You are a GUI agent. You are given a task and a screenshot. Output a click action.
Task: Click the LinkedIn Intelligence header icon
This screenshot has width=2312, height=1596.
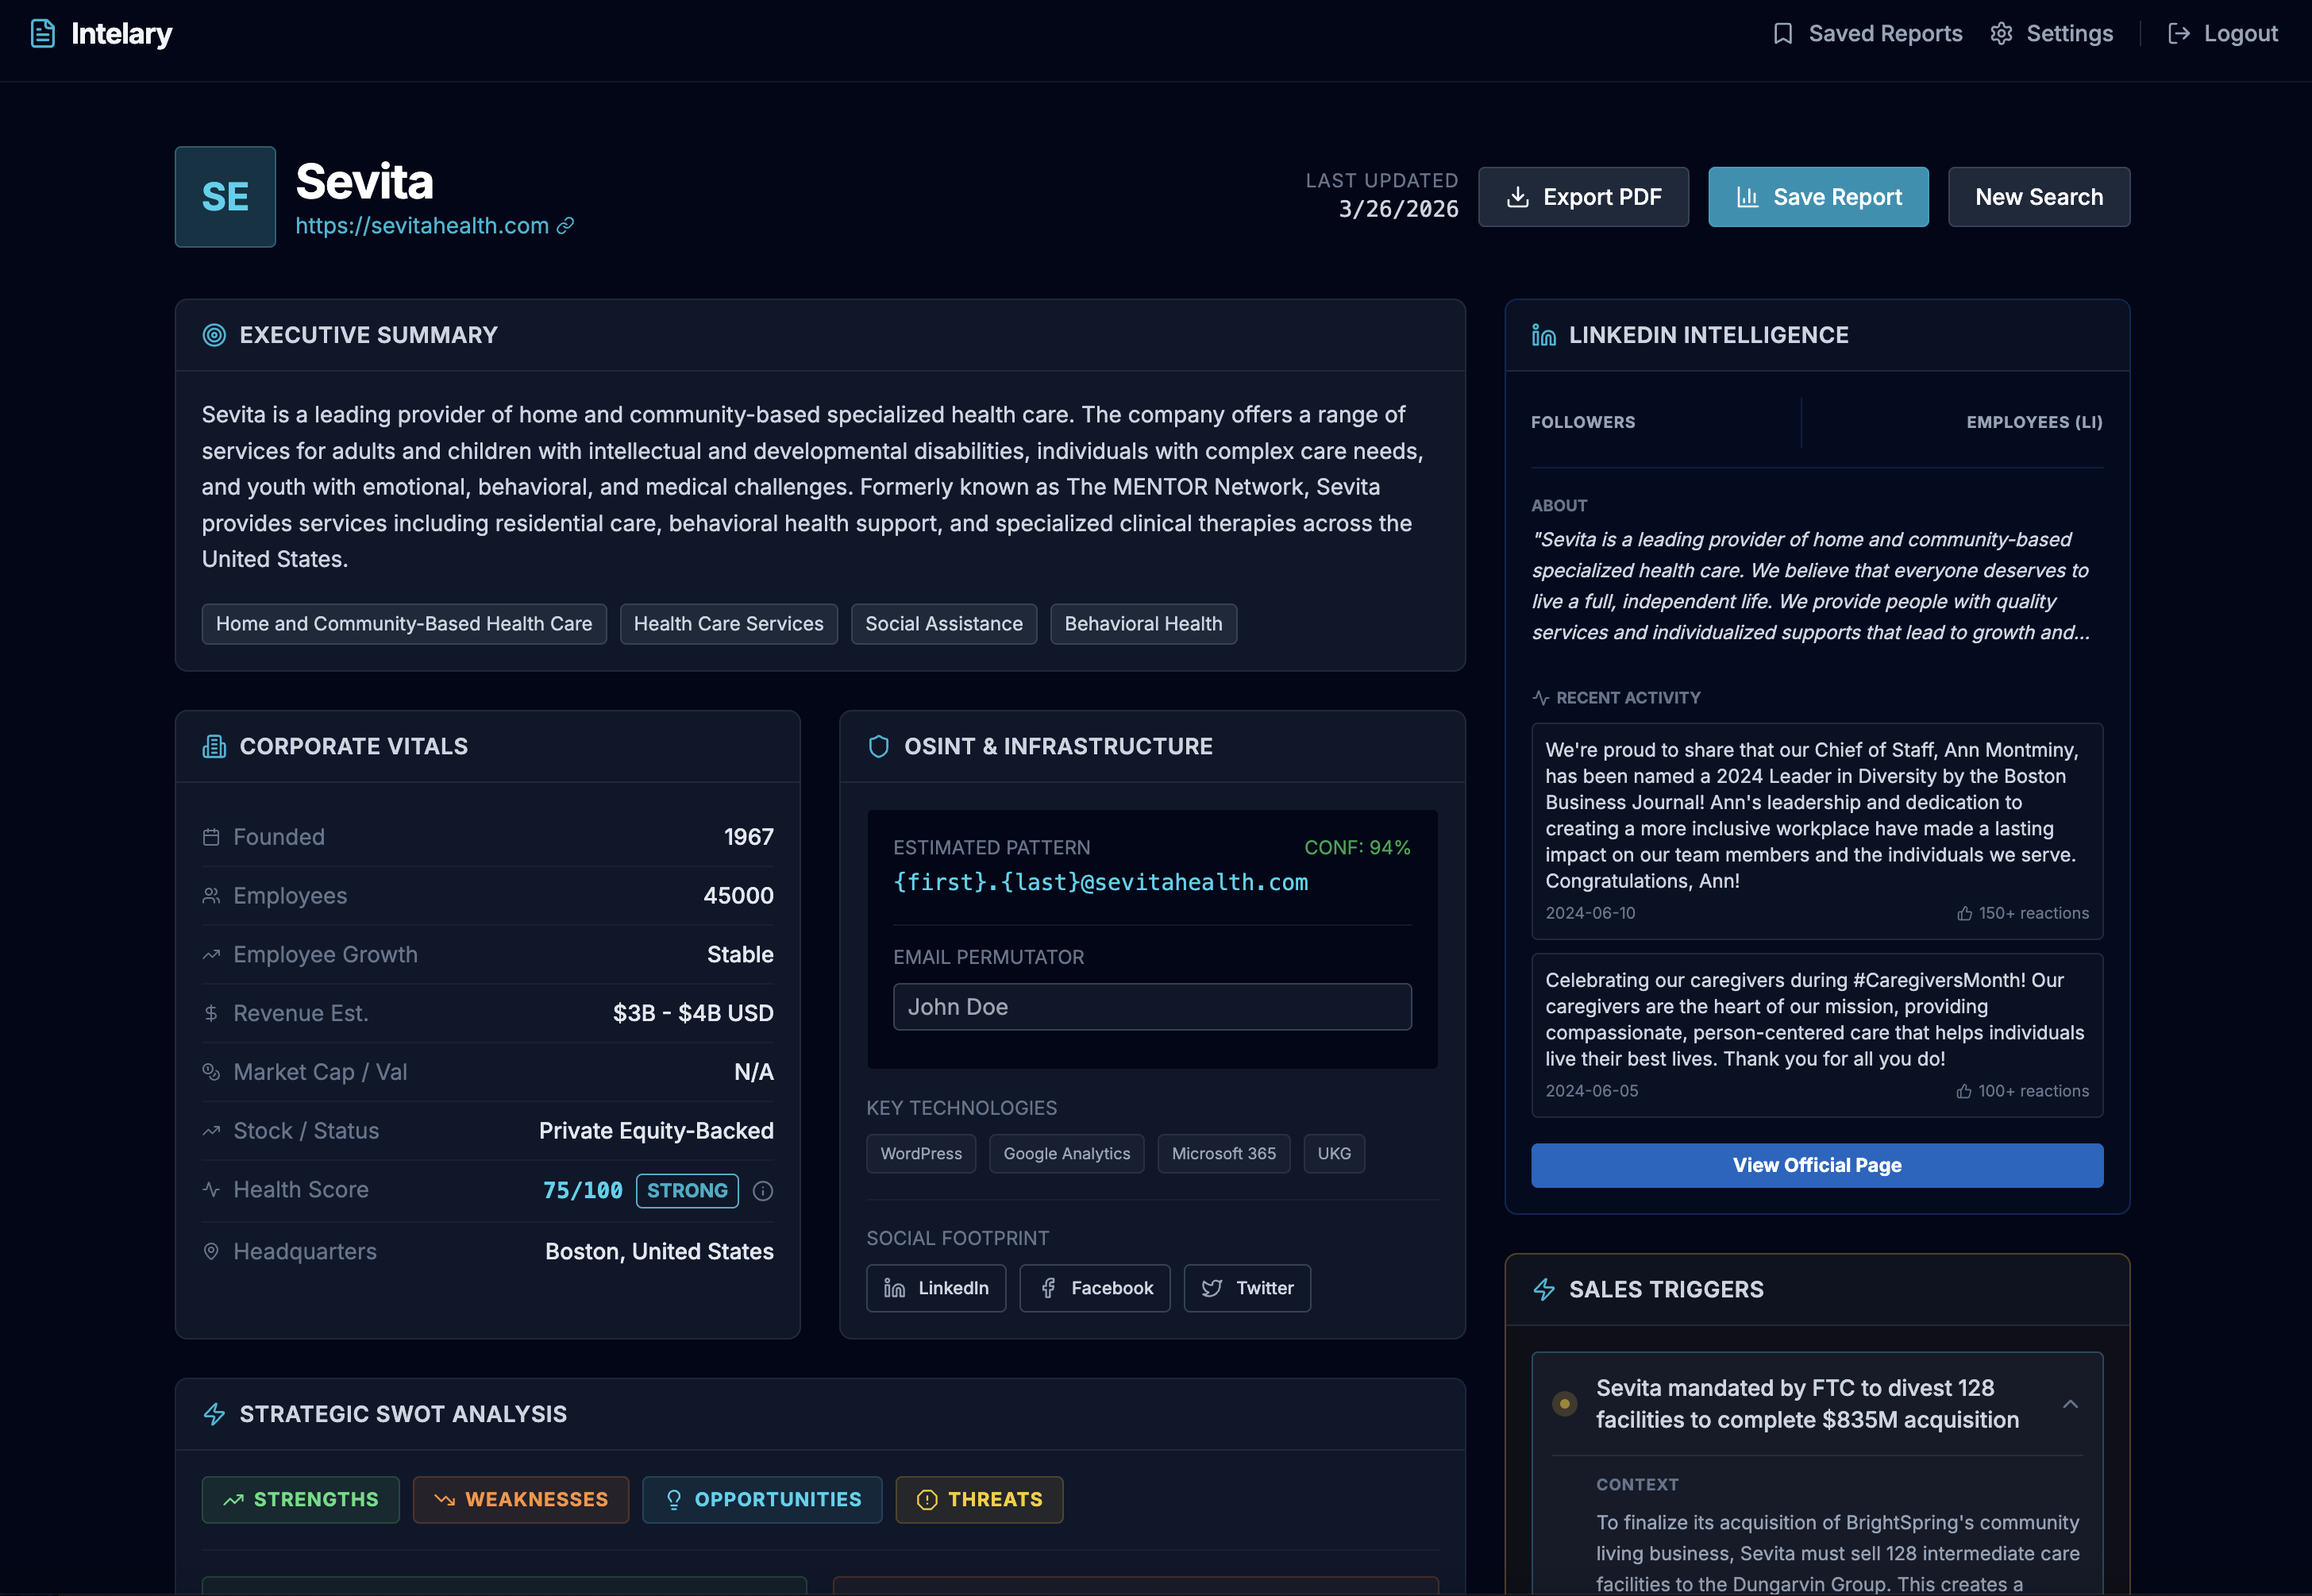[x=1543, y=335]
